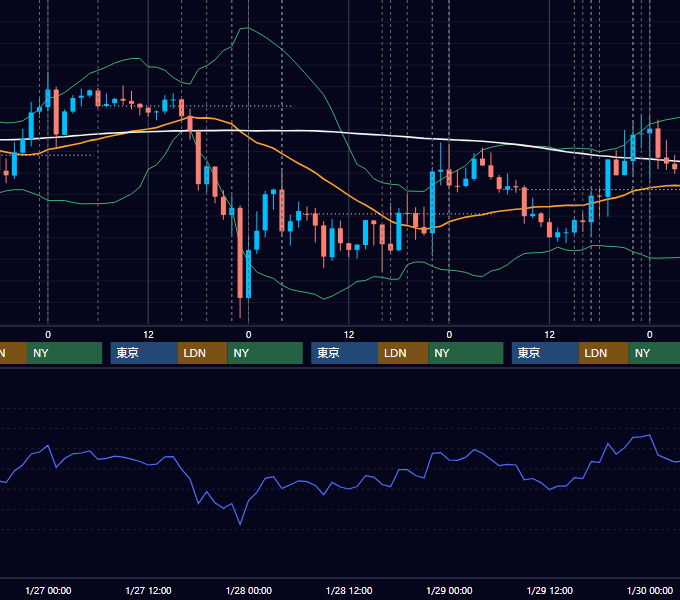Click the tallest red candlestick before 1/28 00:00
This screenshot has width=680, height=600.
[240, 253]
